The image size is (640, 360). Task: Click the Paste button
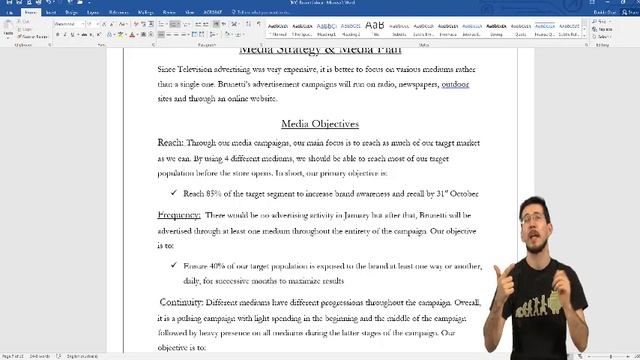coord(8,30)
